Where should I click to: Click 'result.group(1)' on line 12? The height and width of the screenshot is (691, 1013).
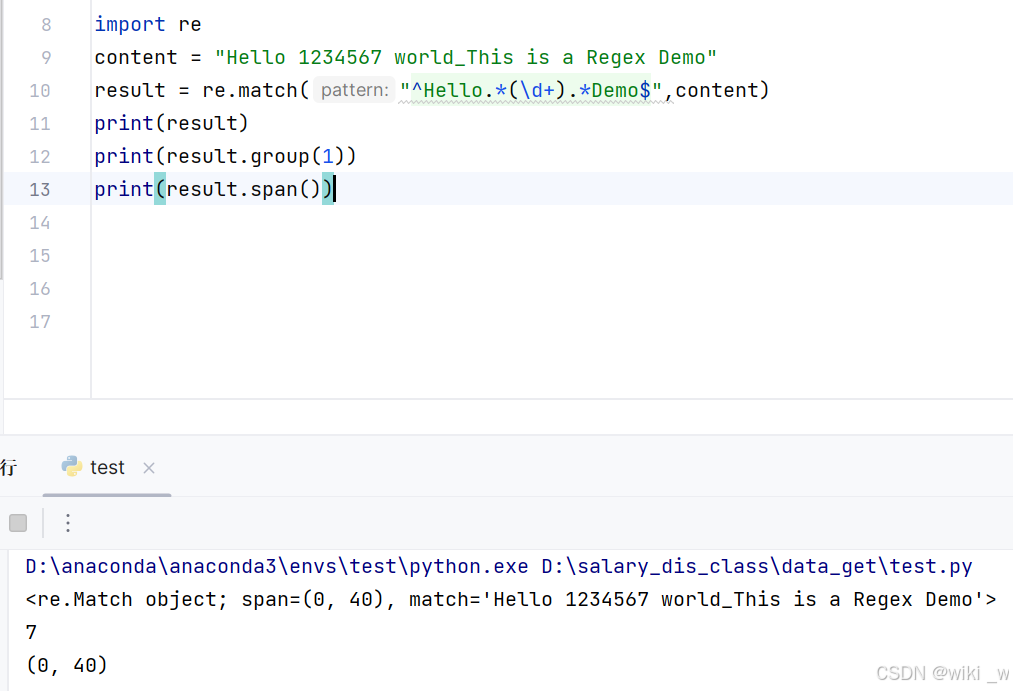click(255, 156)
